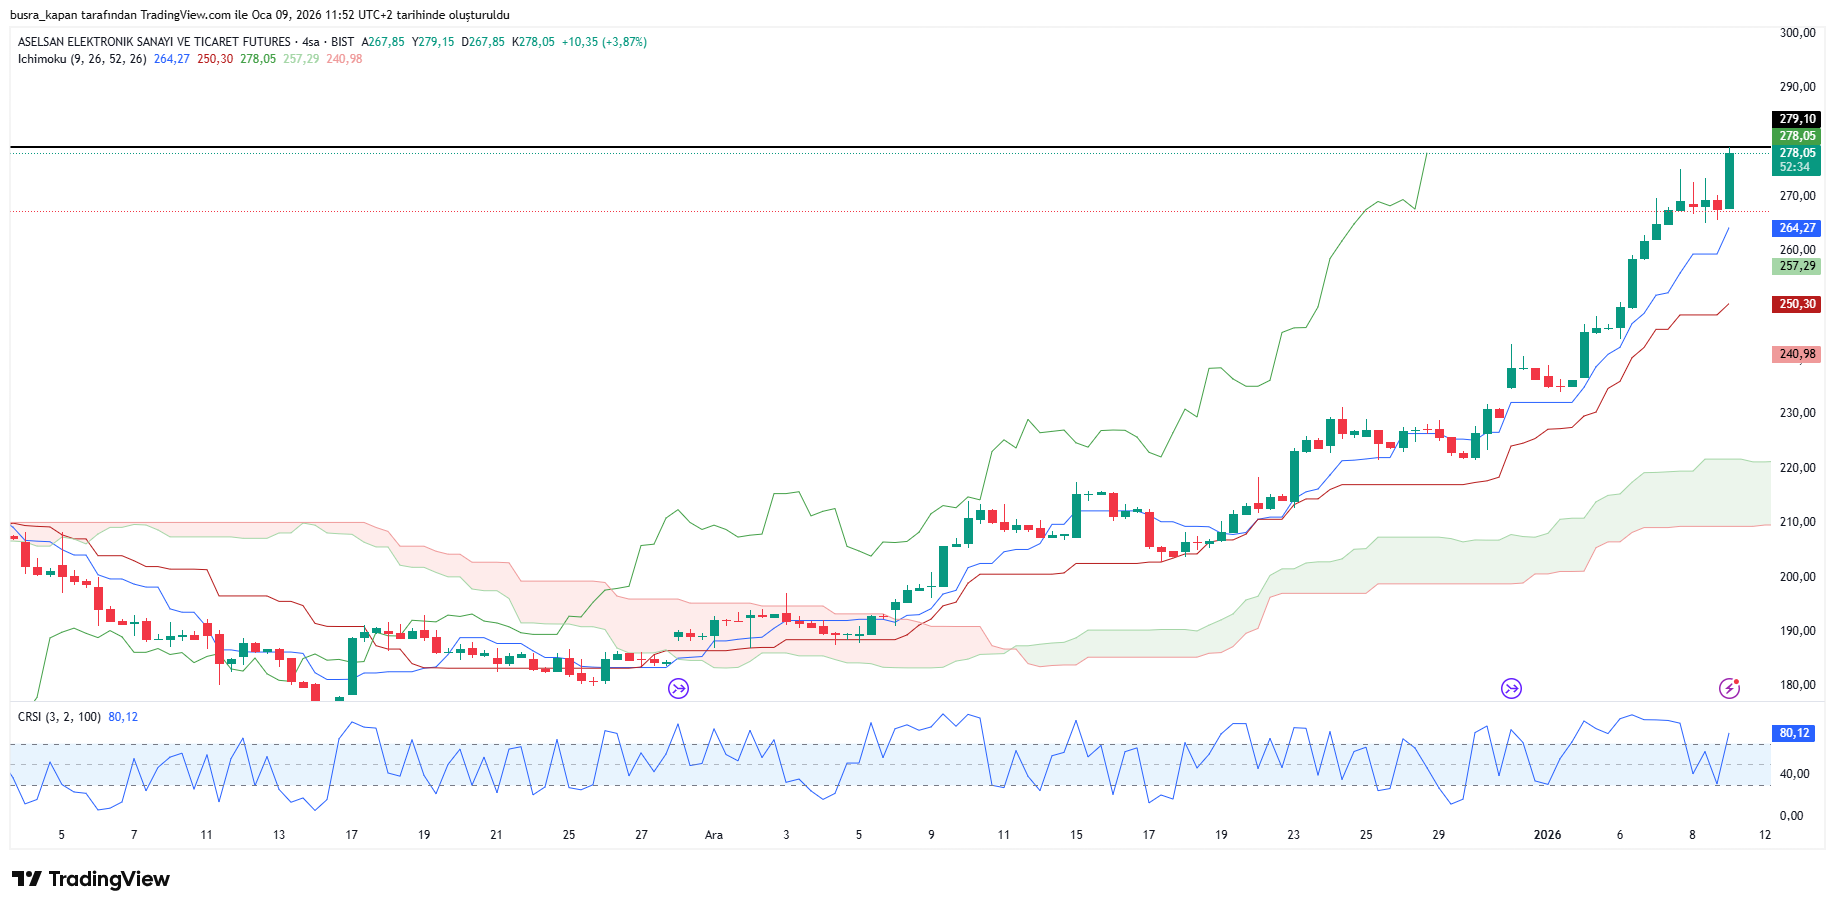This screenshot has width=1835, height=909.
Task: Click the 2026 label on the time axis
Action: pos(1547,835)
